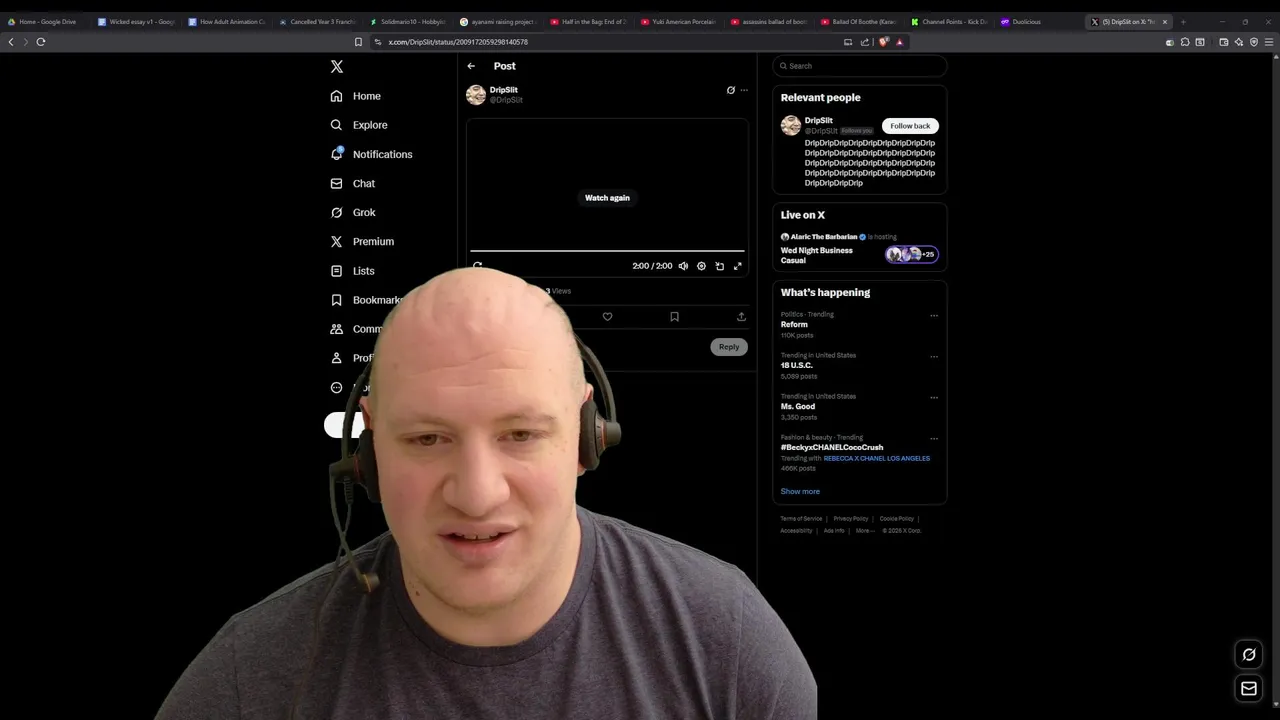The image size is (1280, 720).
Task: Click the Grok icon on the post header
Action: pos(731,90)
